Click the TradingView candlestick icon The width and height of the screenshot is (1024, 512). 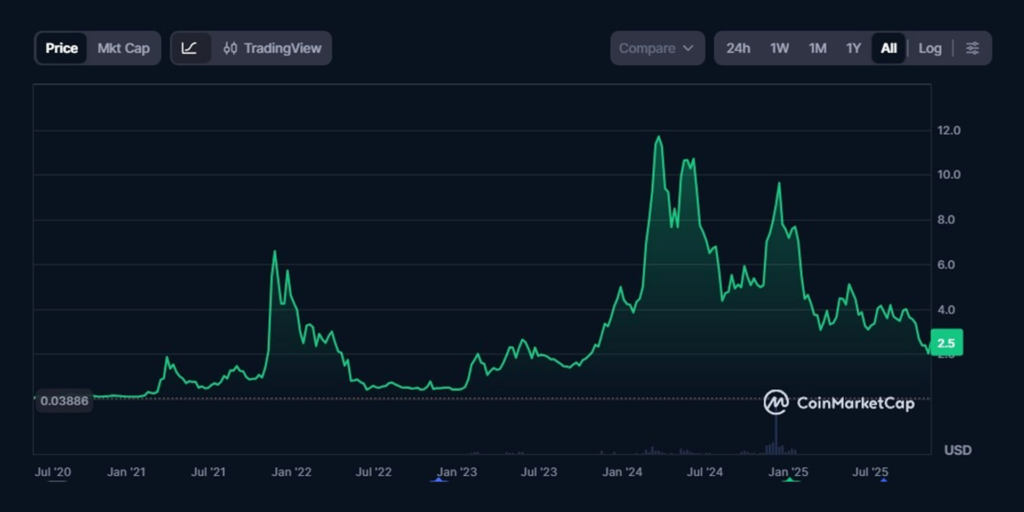[230, 48]
